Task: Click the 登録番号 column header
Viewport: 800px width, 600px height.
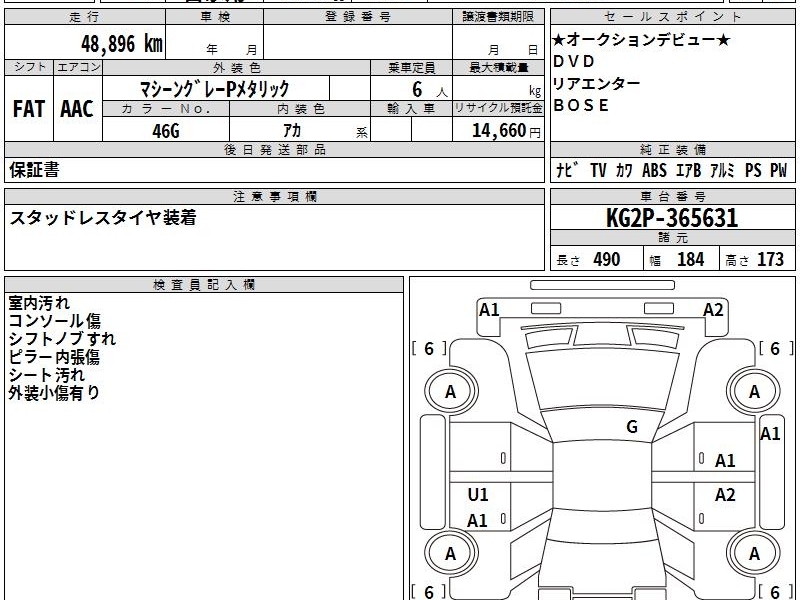Action: pos(358,17)
